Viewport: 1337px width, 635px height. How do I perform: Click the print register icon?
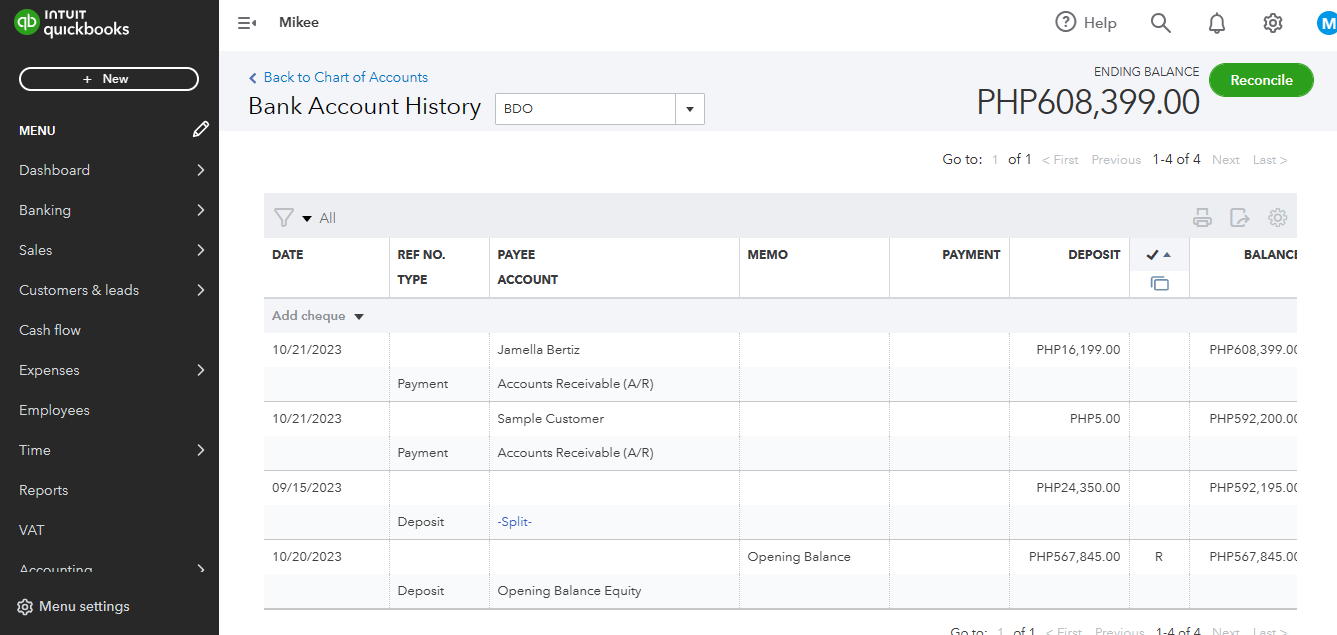point(1202,218)
